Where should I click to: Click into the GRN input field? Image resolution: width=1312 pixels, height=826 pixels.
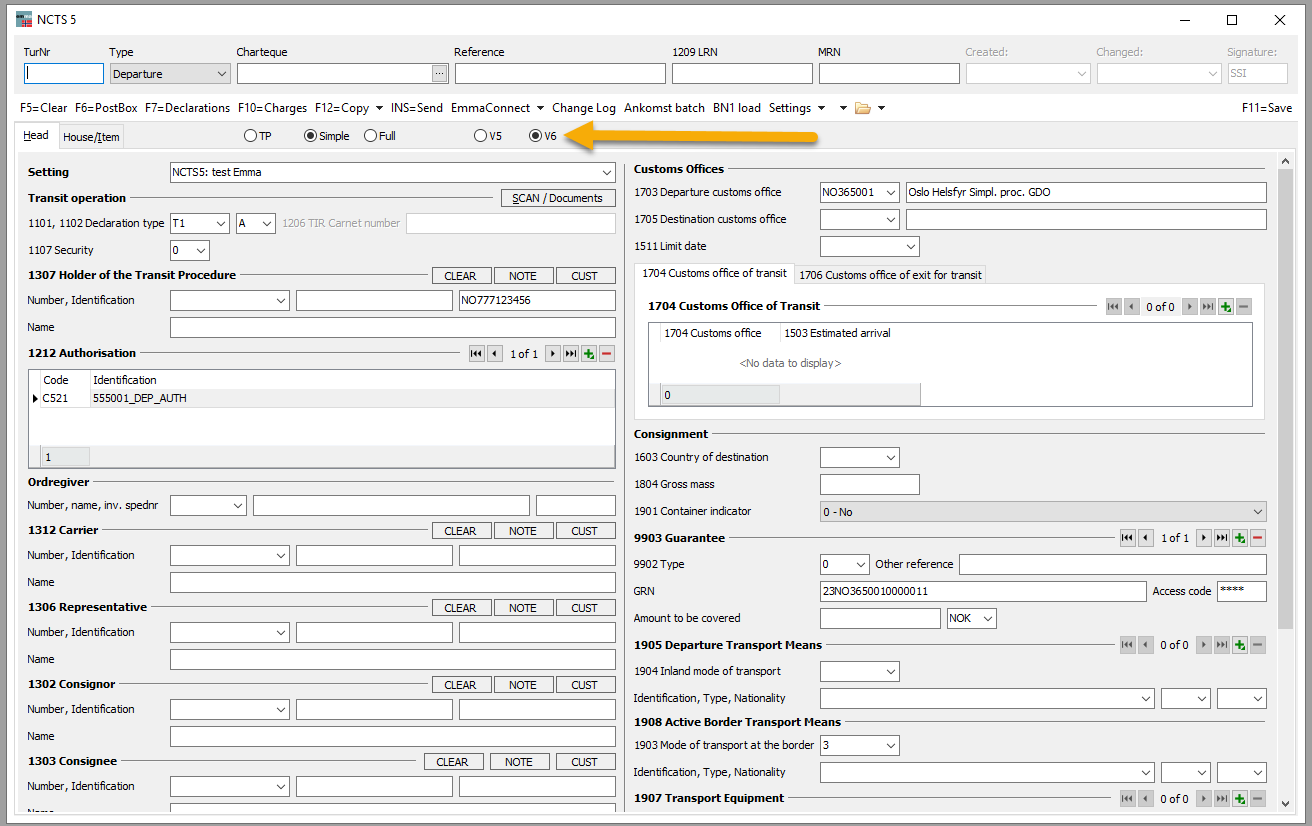[x=982, y=591]
